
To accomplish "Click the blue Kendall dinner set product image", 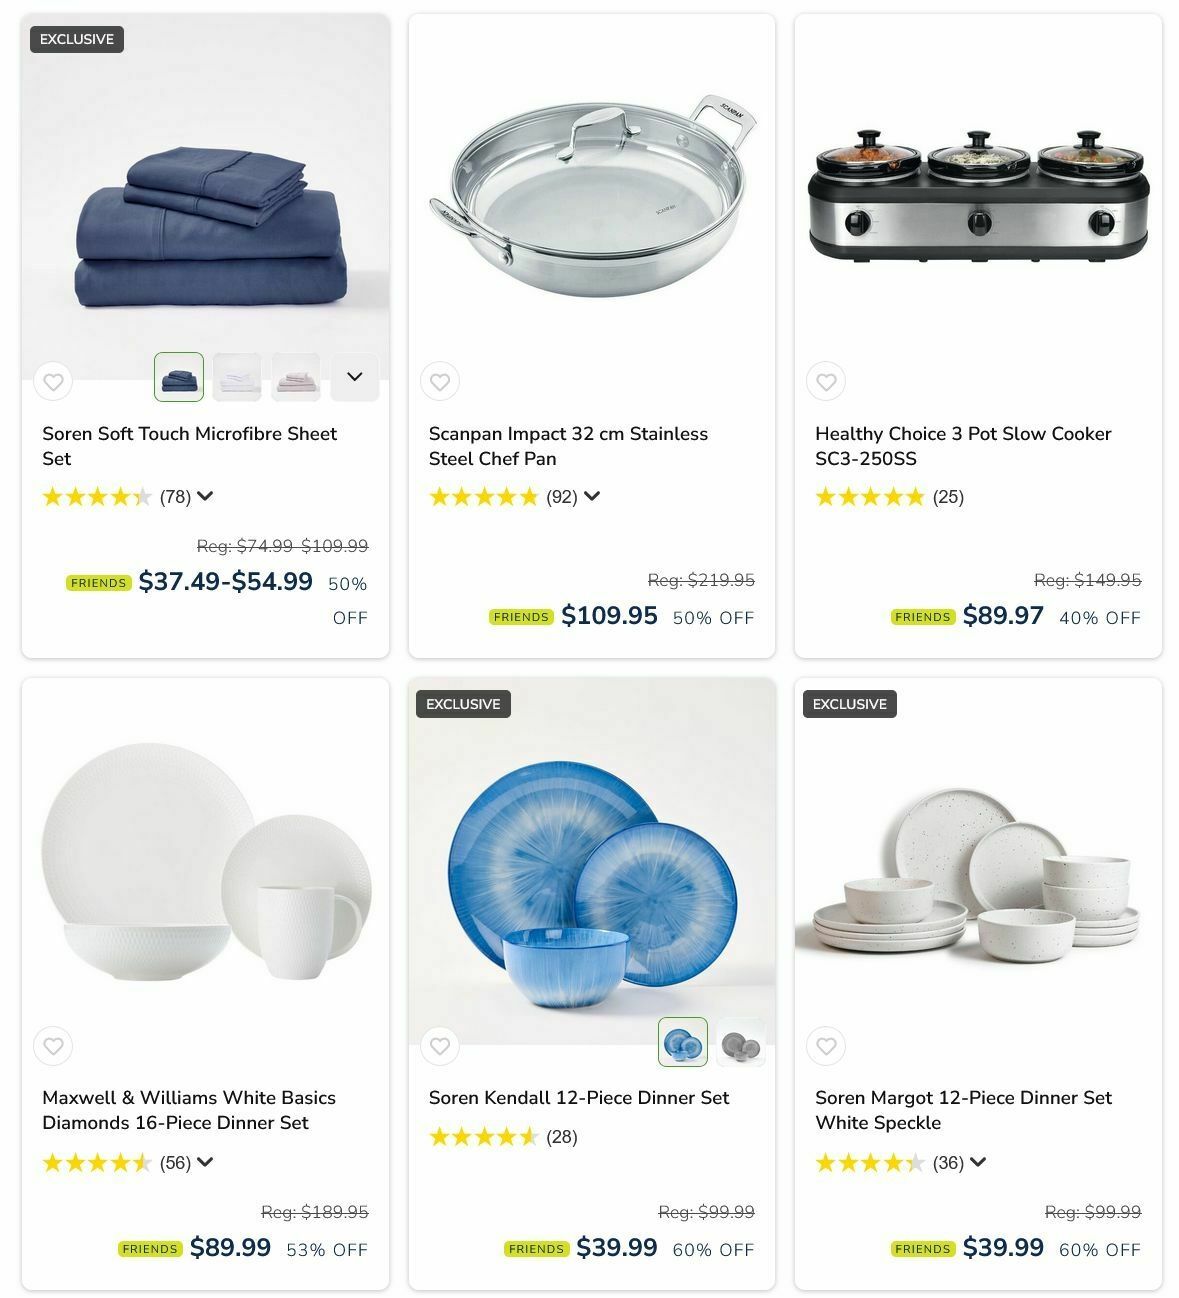I will (x=592, y=862).
